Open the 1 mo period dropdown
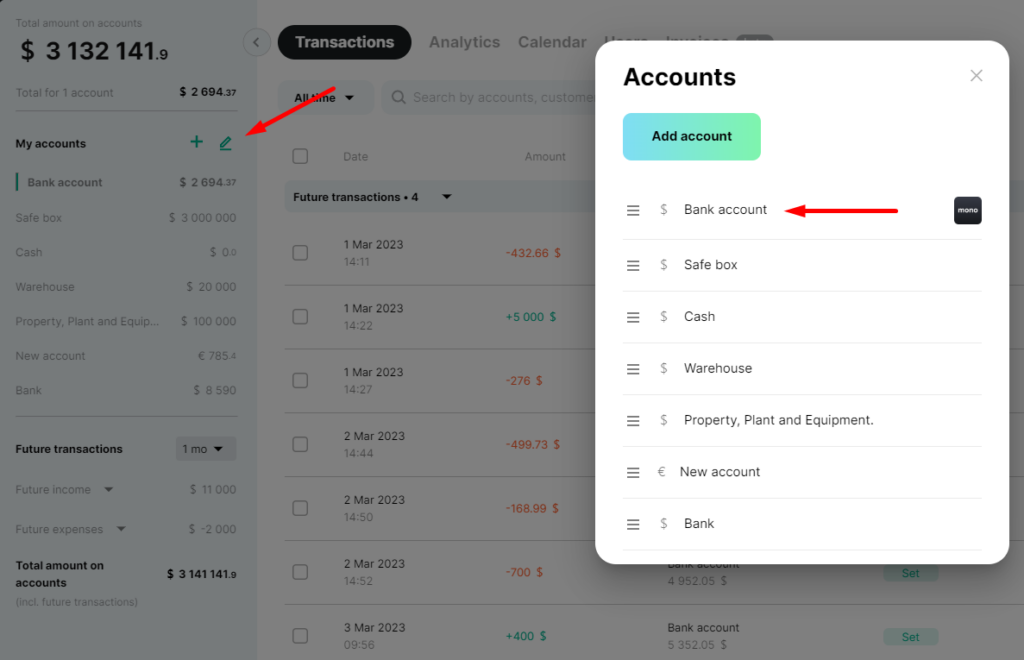The width and height of the screenshot is (1024, 660). 206,448
